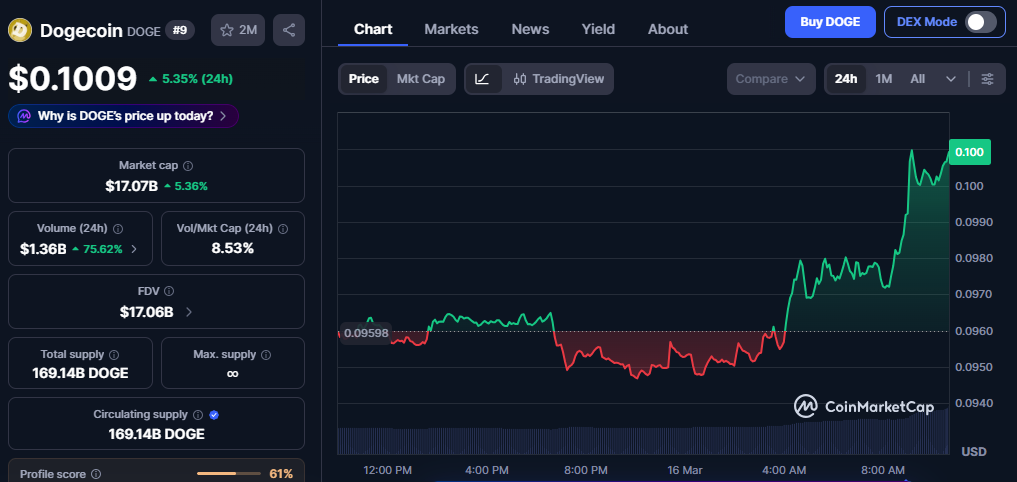Viewport: 1017px width, 482px height.
Task: Click the 4:00 AM time axis label
Action: pyautogui.click(x=784, y=470)
